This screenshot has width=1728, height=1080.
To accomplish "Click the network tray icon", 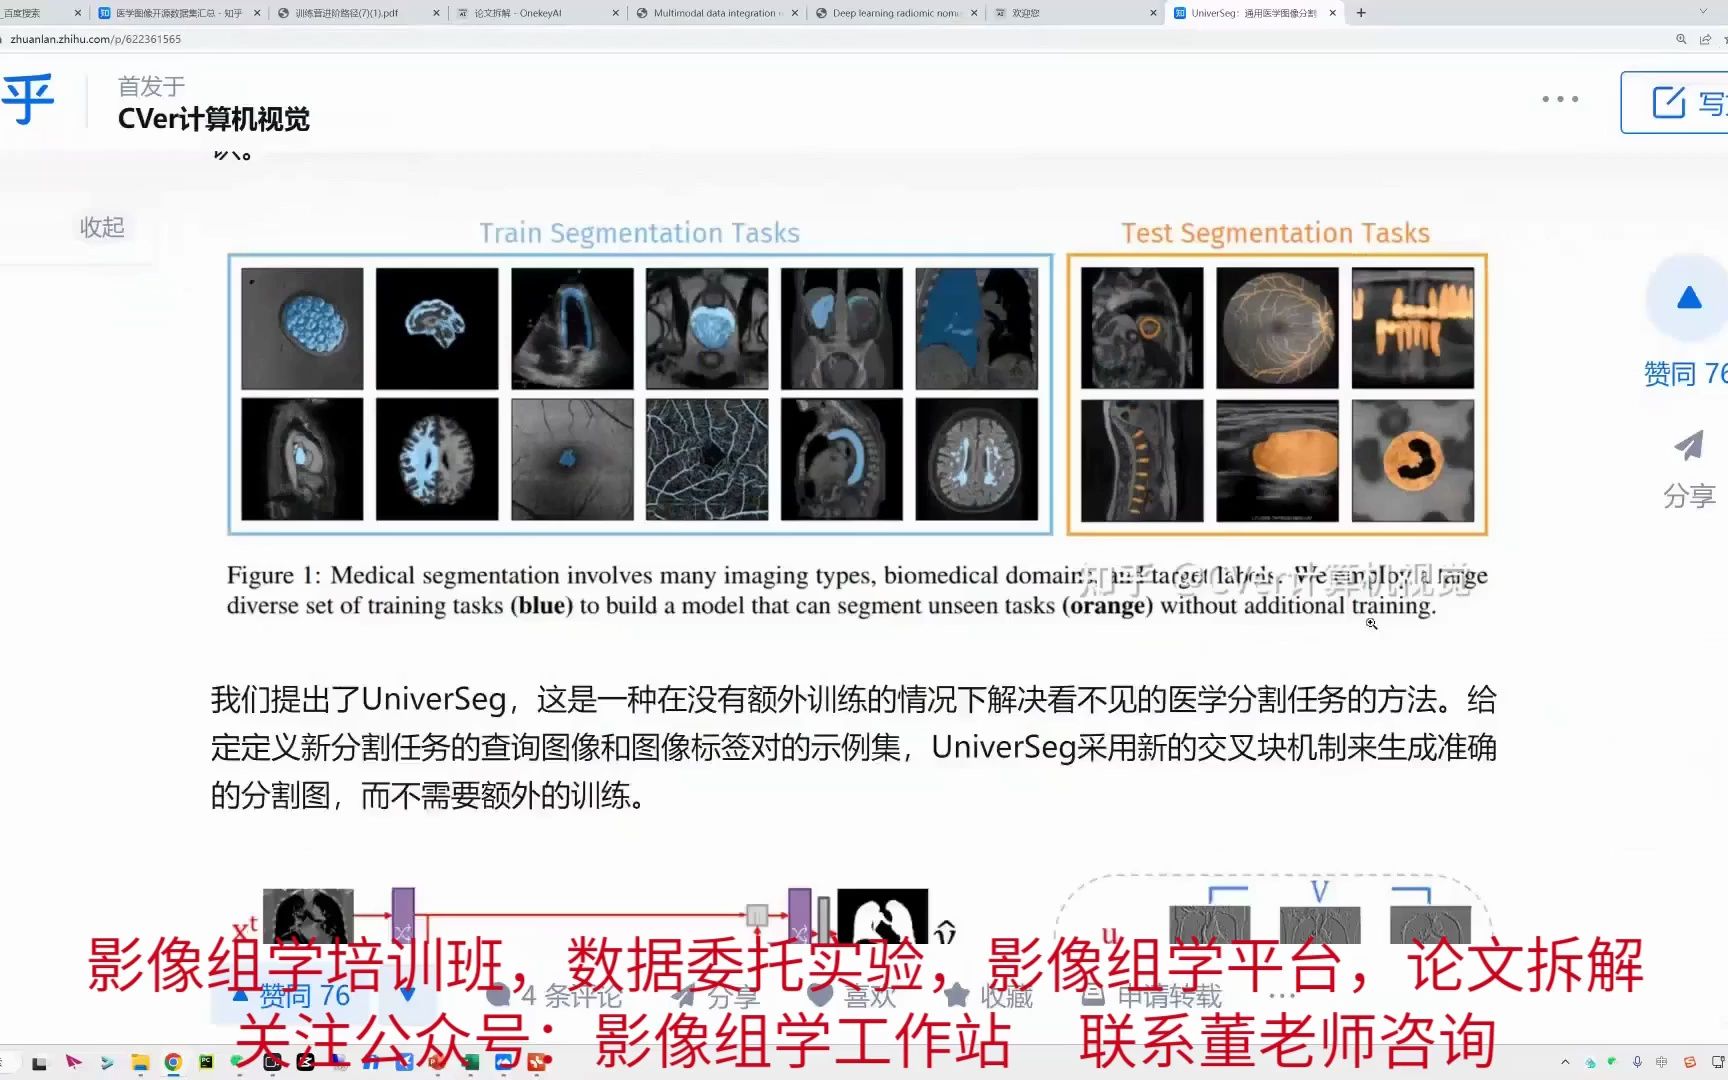I will (1718, 1062).
